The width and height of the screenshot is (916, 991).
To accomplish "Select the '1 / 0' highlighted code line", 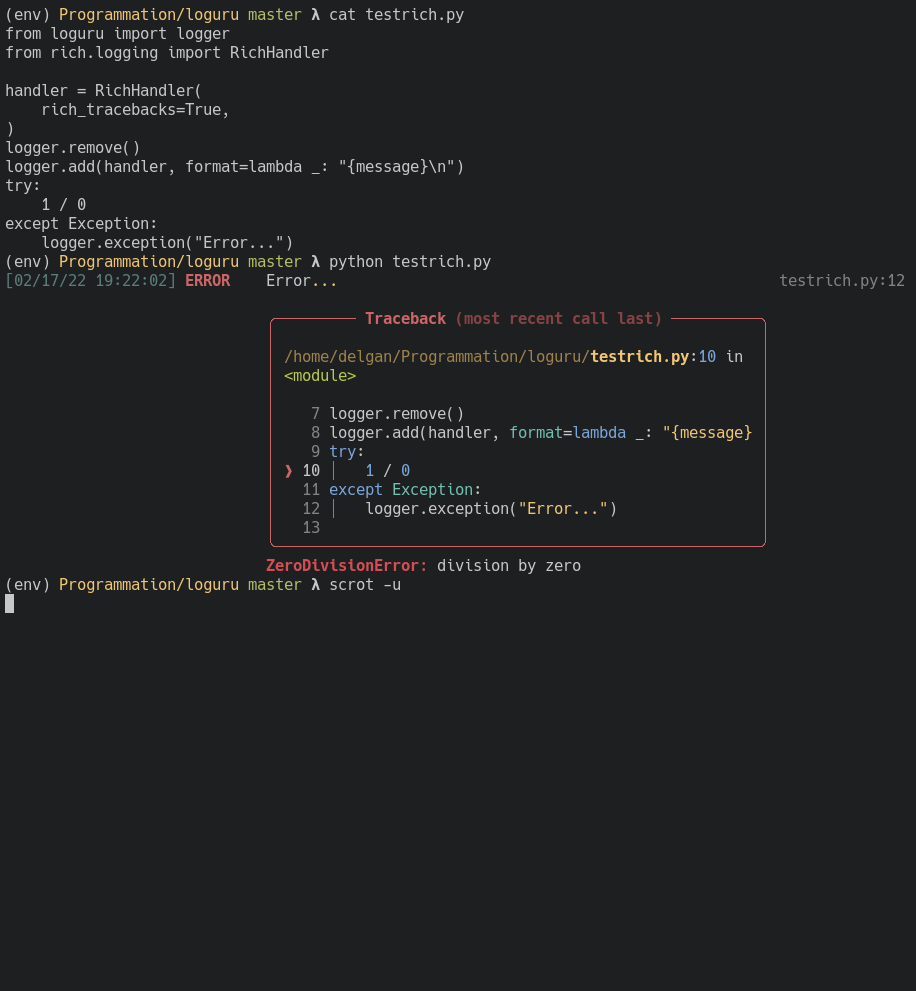I will (x=386, y=470).
